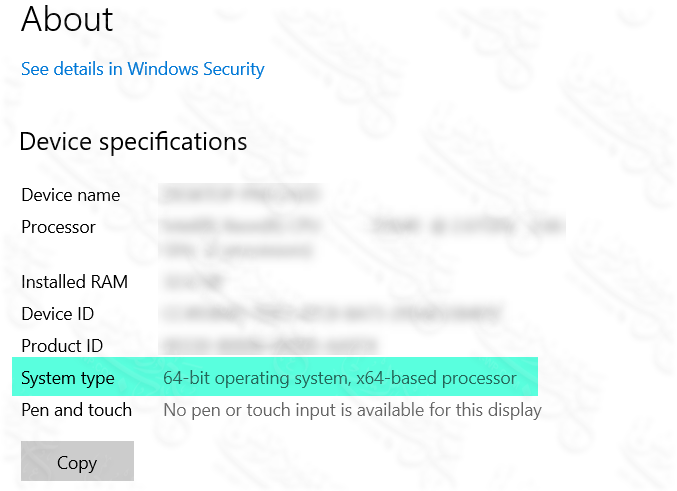Click the "64-bit operating system" text
677x491 pixels.
pos(254,378)
